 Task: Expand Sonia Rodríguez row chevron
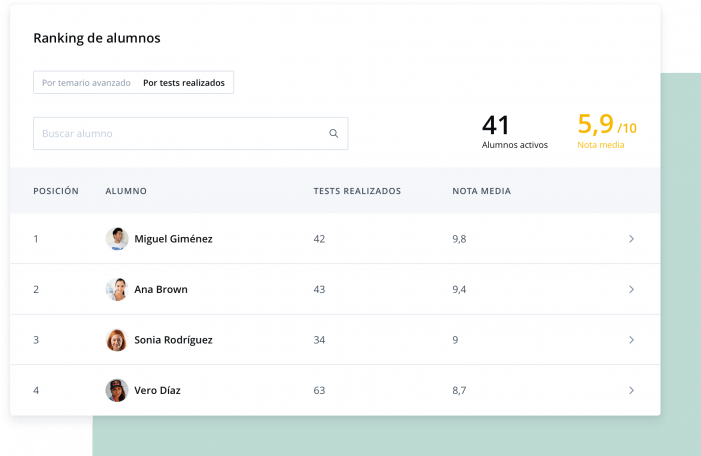pos(631,340)
